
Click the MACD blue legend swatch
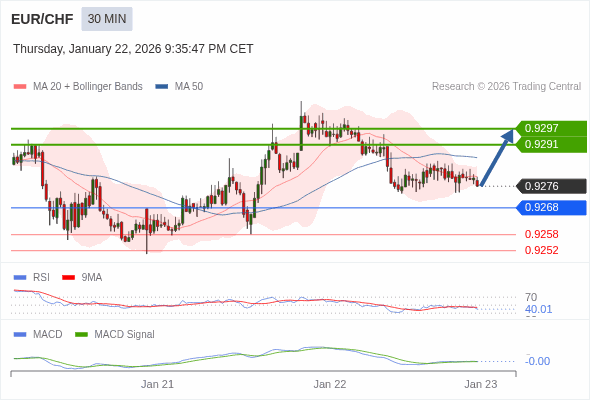[20, 335]
